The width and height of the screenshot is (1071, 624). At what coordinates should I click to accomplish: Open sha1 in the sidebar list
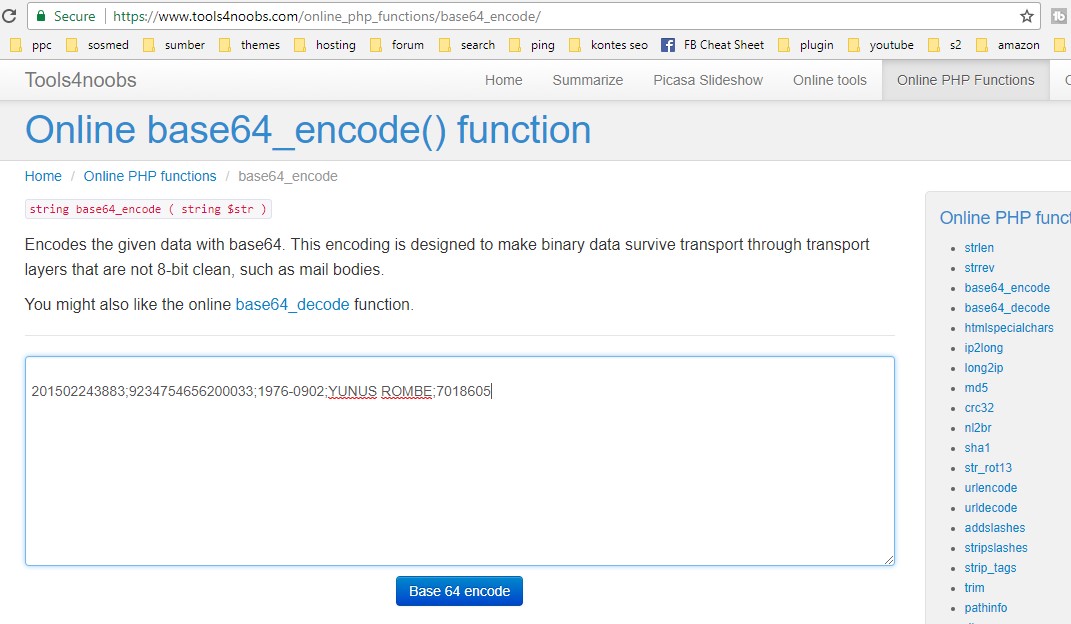pyautogui.click(x=977, y=448)
